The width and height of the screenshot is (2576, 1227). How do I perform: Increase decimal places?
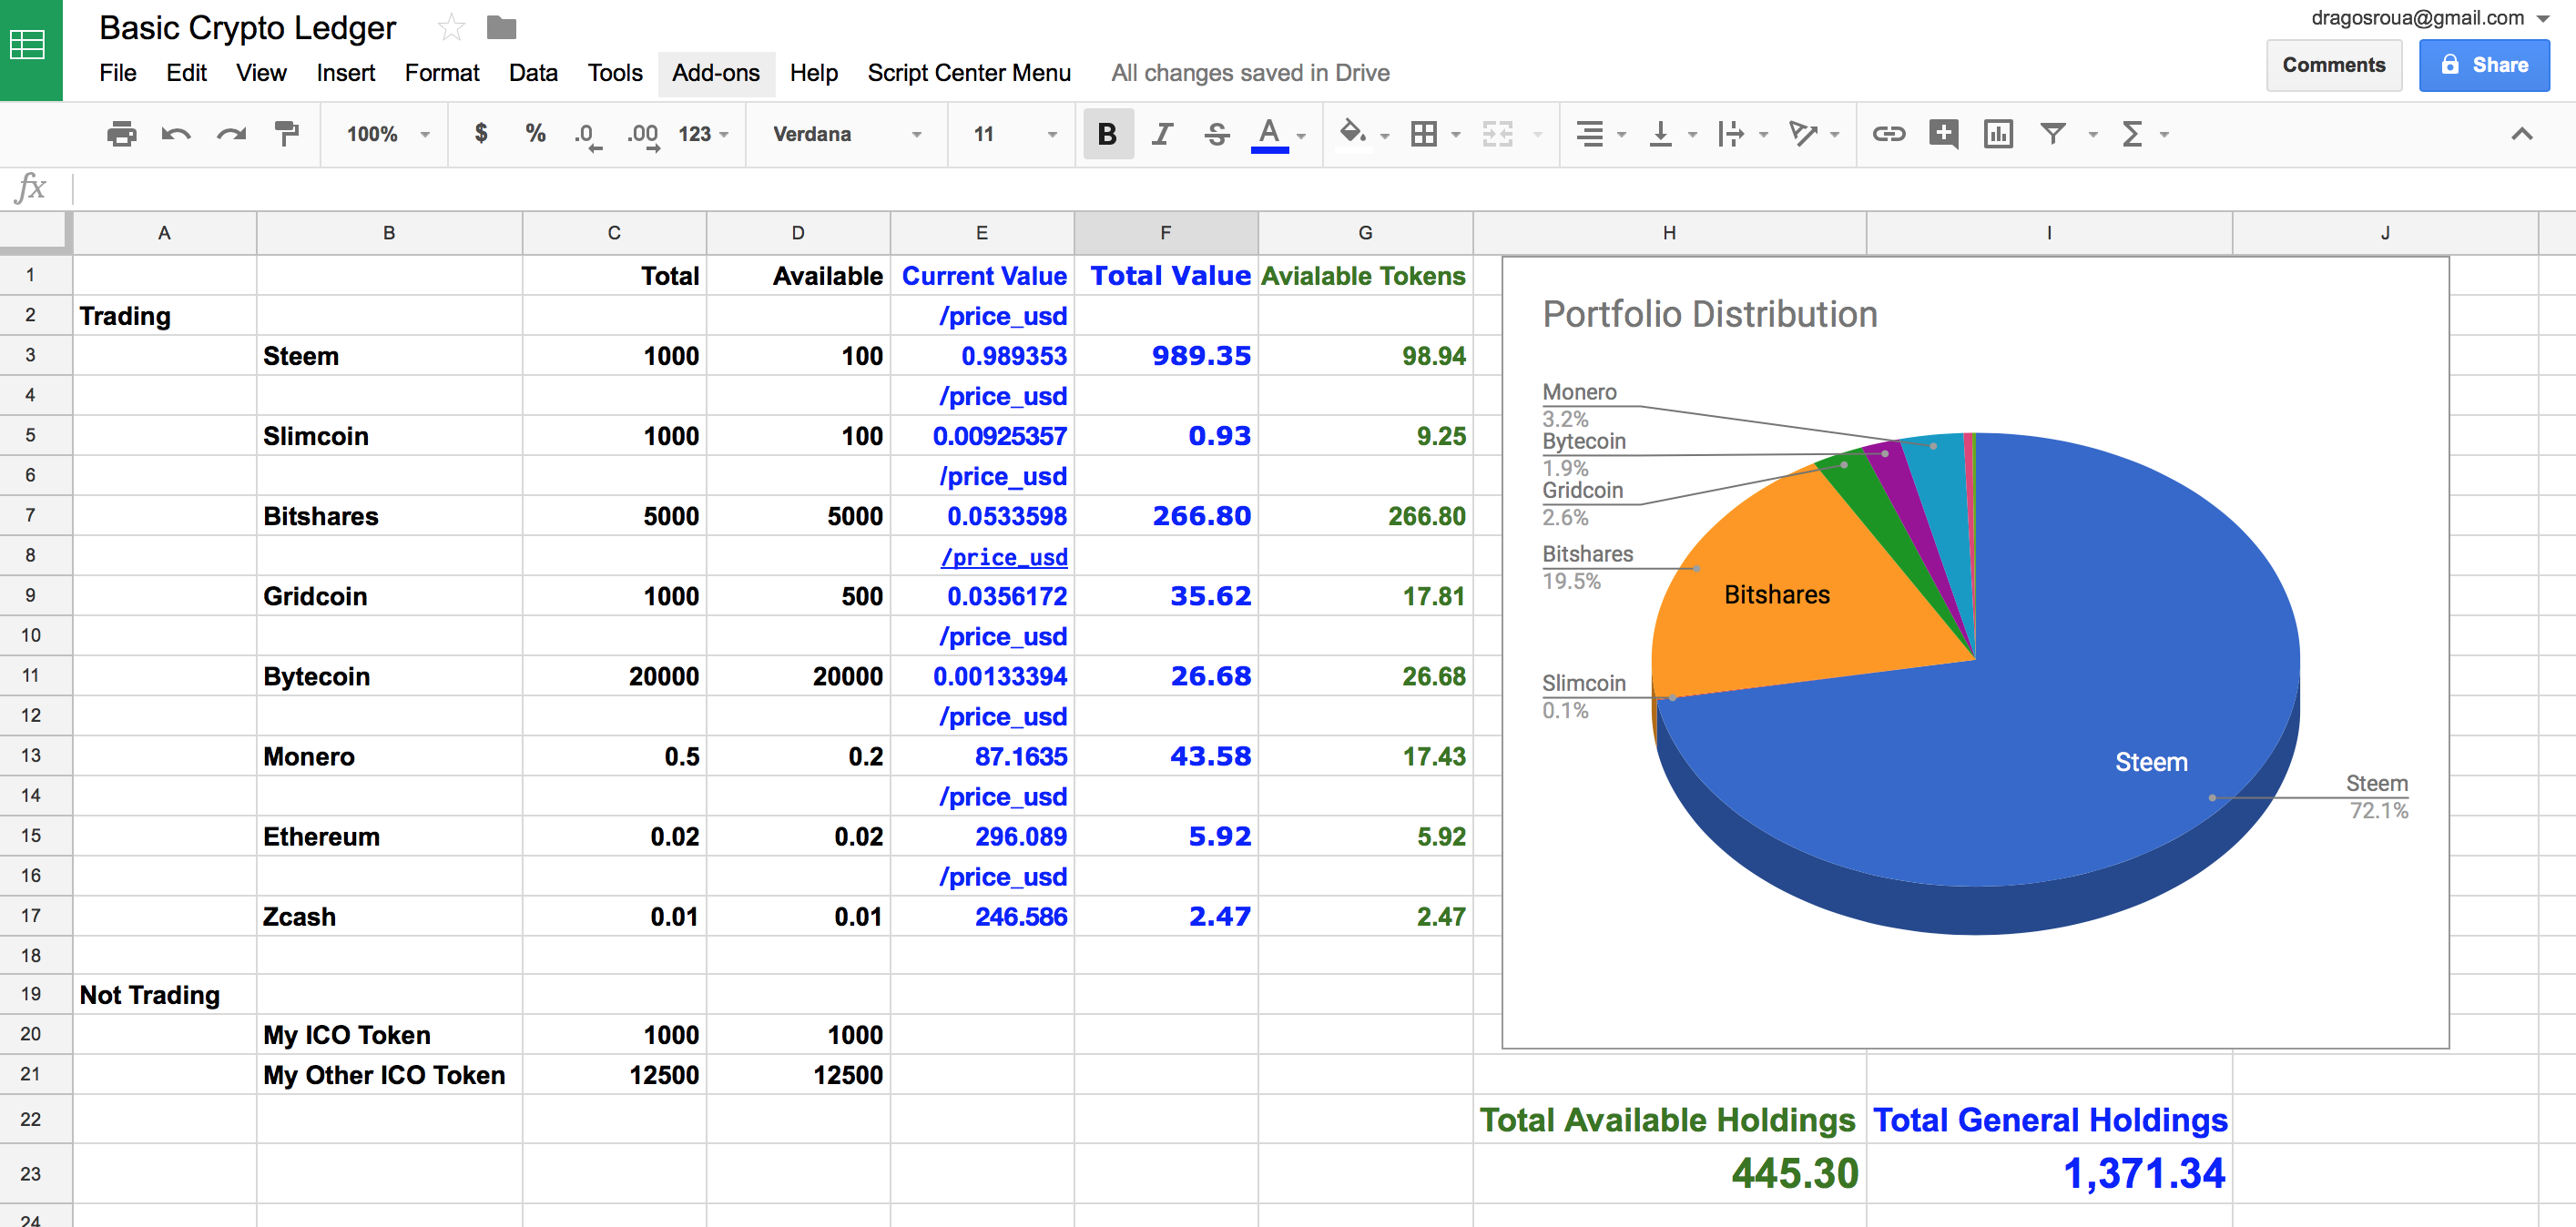[x=643, y=134]
